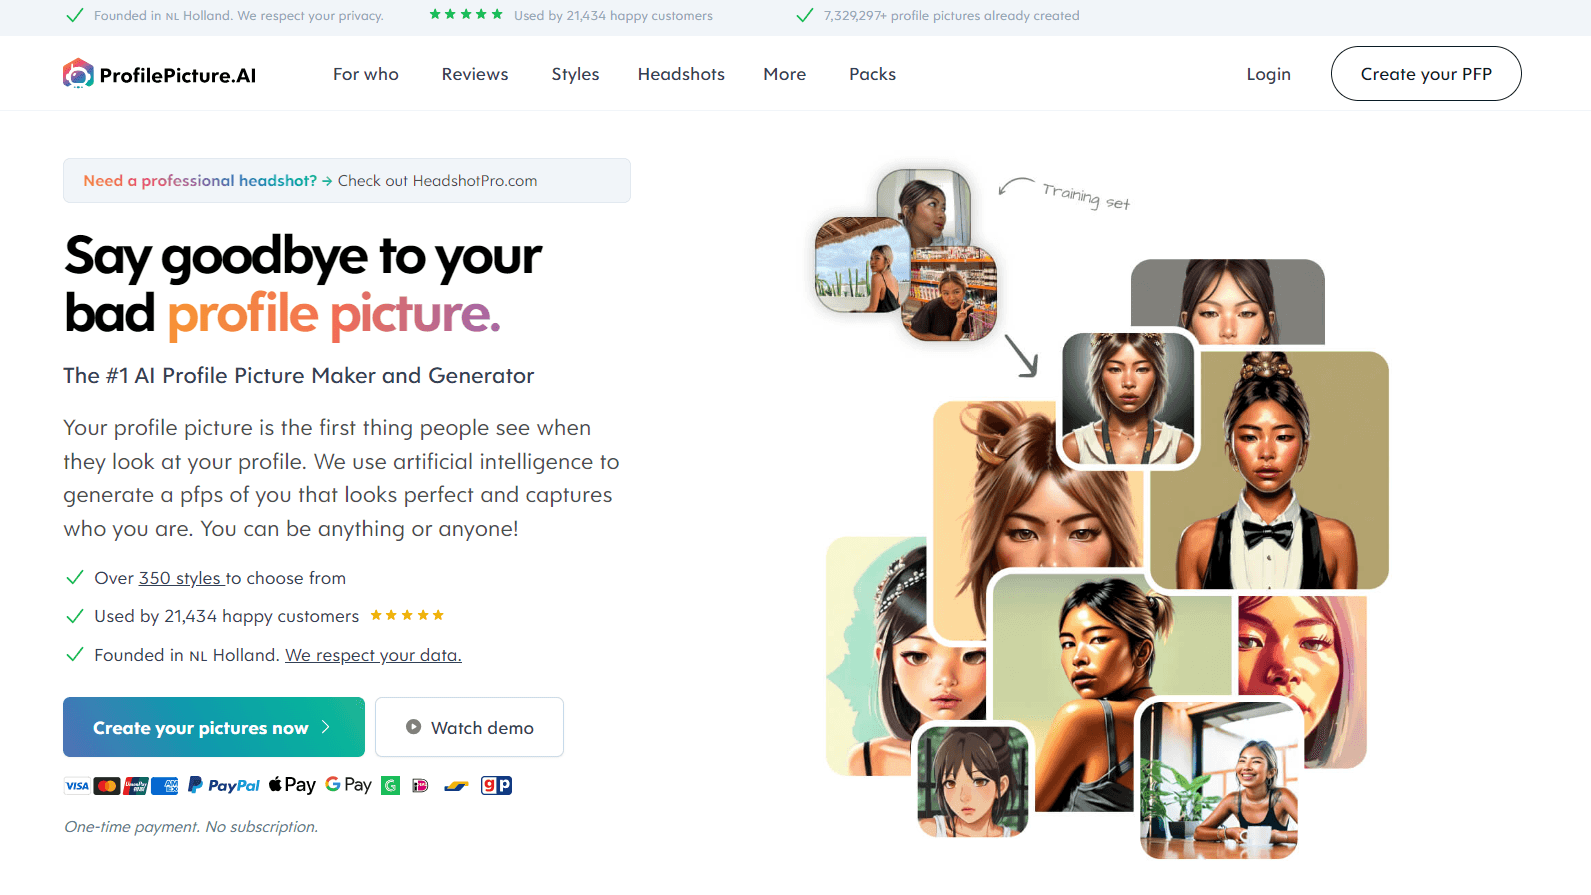Click the ProfilePicture.AI camera logo icon
1591x895 pixels.
pos(78,74)
